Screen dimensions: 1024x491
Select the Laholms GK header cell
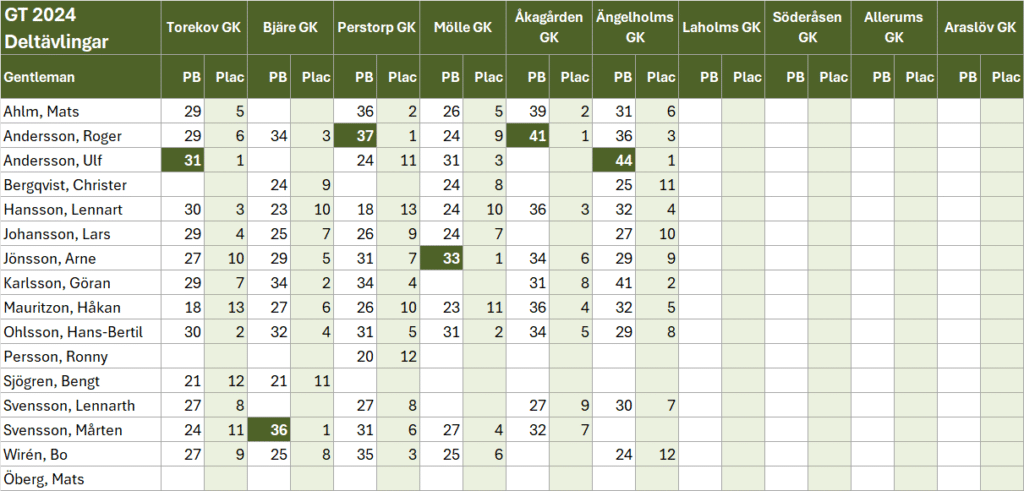click(721, 28)
